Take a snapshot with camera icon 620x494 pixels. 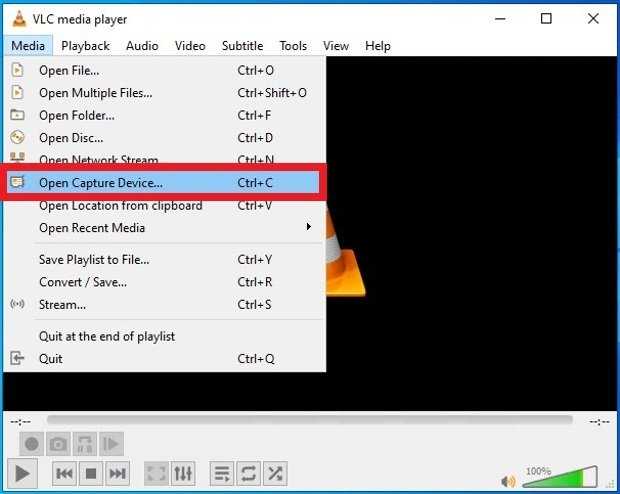(x=58, y=444)
